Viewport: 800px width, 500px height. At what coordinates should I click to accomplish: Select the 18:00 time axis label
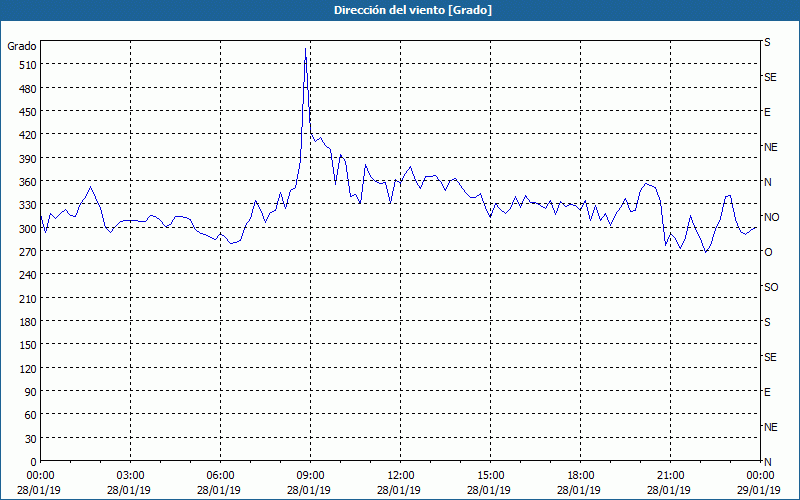[x=580, y=476]
